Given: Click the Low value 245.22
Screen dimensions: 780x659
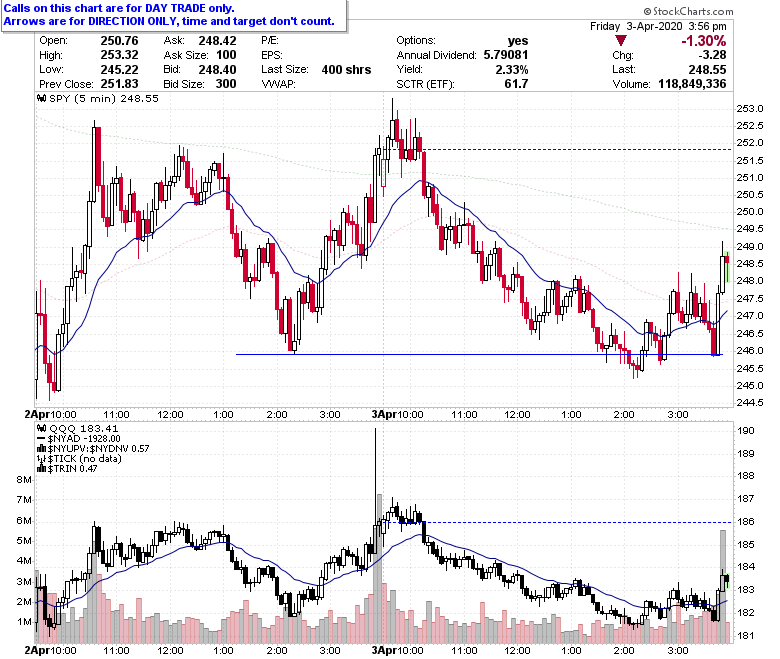Looking at the screenshot, I should [x=119, y=70].
